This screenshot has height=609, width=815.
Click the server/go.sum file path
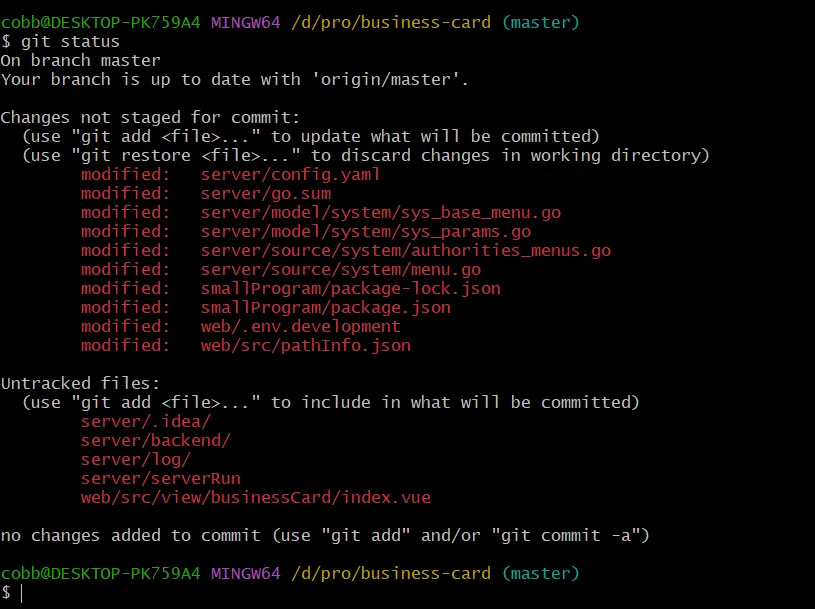click(265, 193)
